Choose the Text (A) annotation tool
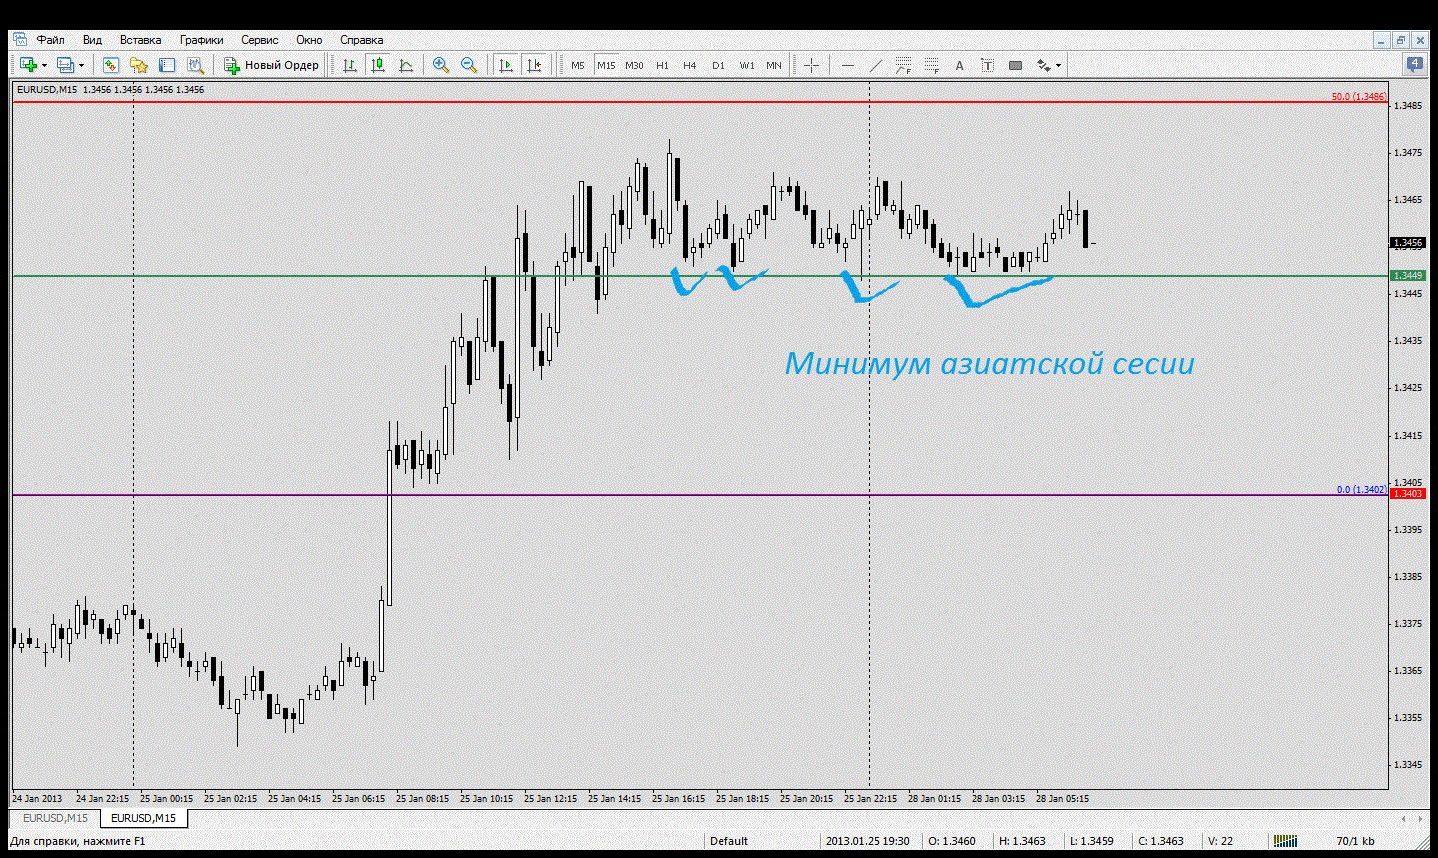The image size is (1438, 858). 959,65
